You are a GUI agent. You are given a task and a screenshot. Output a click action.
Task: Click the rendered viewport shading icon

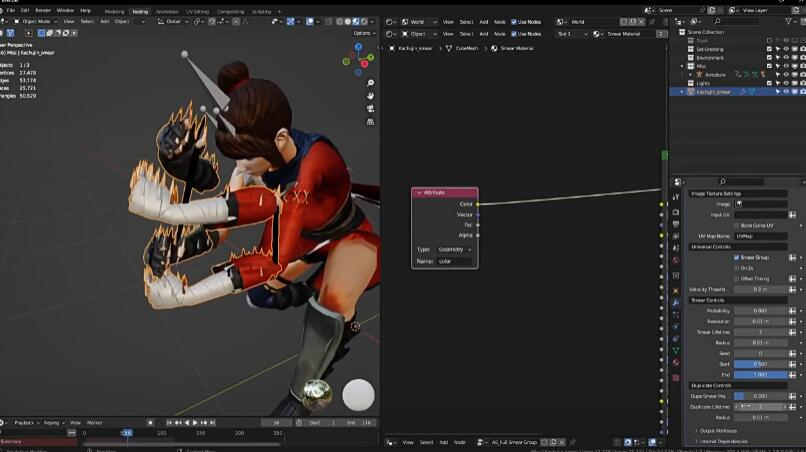click(364, 20)
